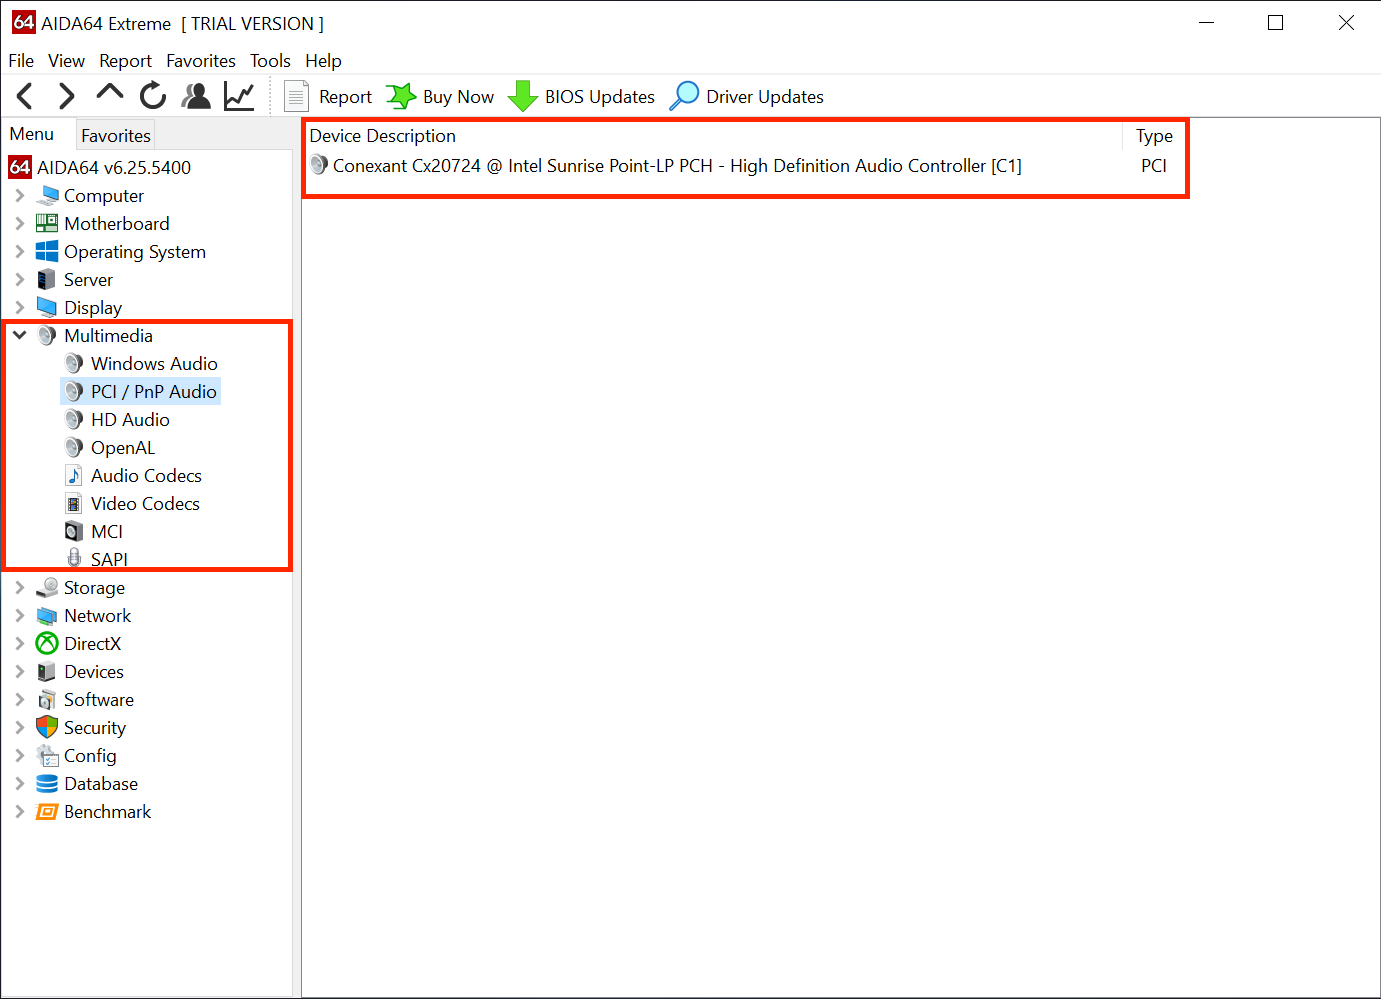Image resolution: width=1381 pixels, height=999 pixels.
Task: Sort by the Device Description column header
Action: [x=383, y=136]
